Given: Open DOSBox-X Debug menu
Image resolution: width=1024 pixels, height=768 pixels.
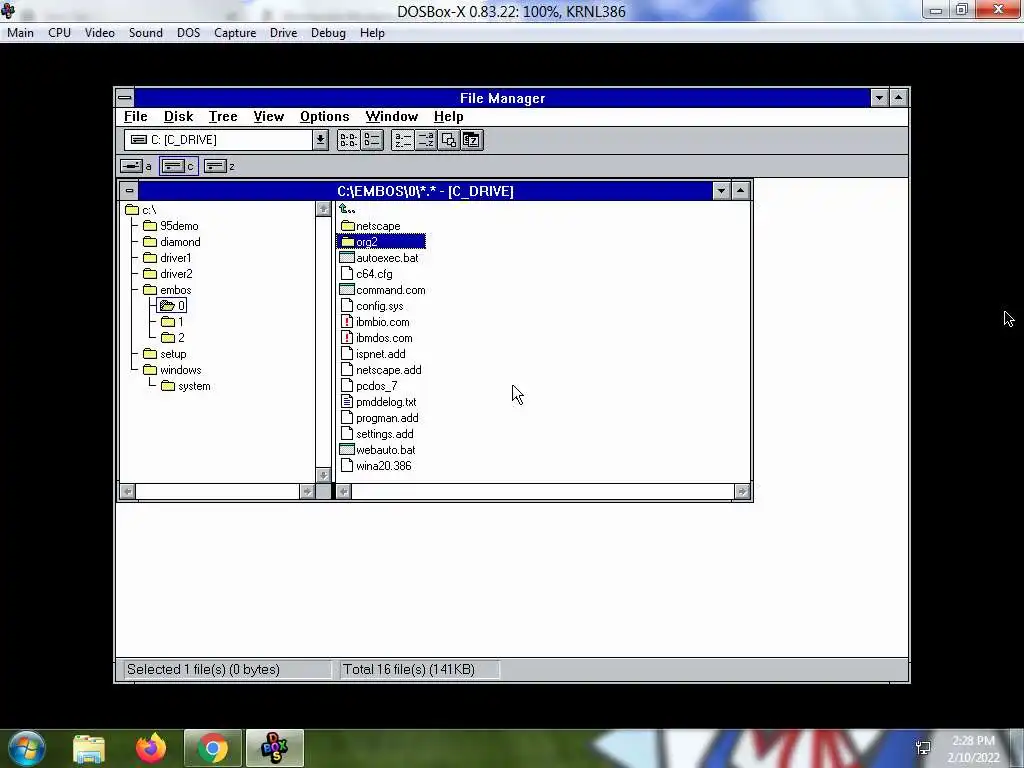Looking at the screenshot, I should [328, 33].
